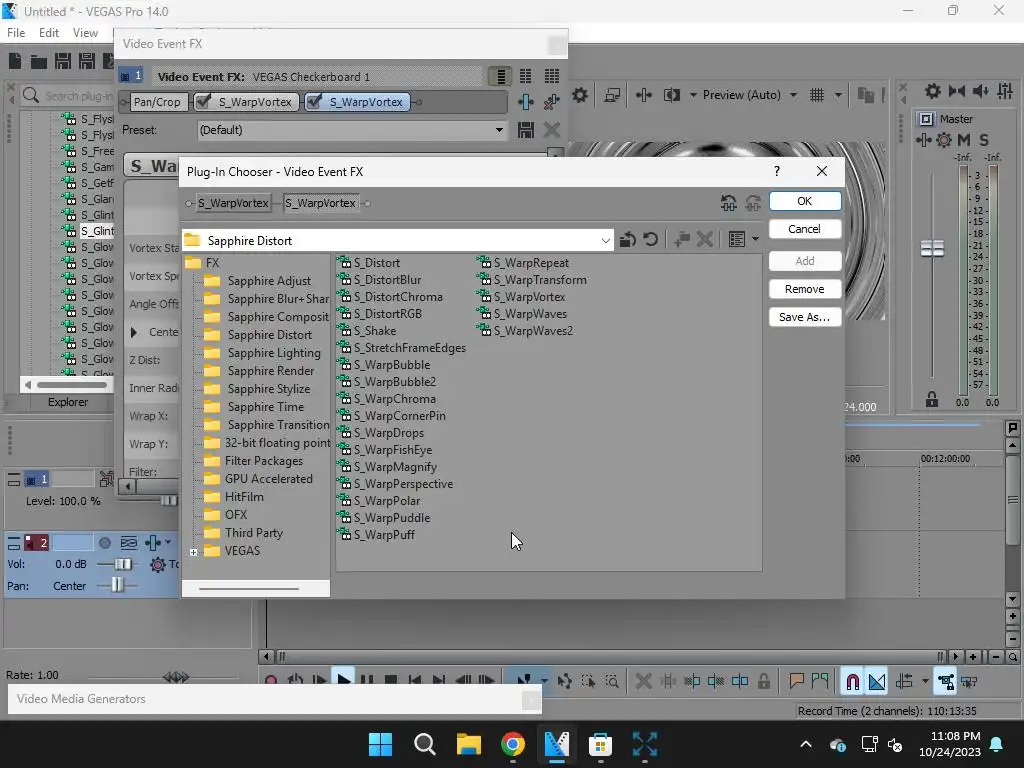Select the Sapphire Adjust folder
The width and height of the screenshot is (1024, 768).
click(269, 281)
